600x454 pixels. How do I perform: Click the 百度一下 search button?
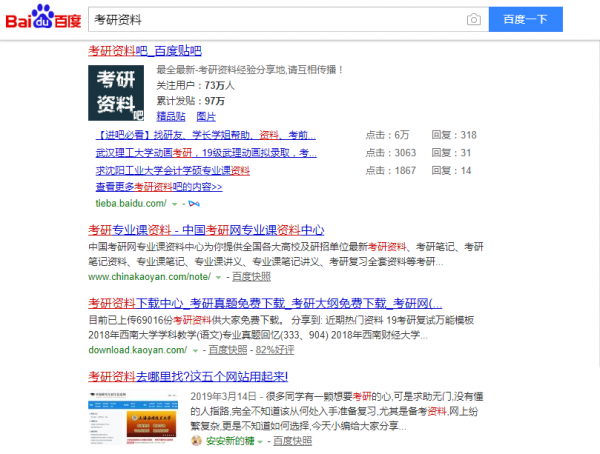click(525, 19)
